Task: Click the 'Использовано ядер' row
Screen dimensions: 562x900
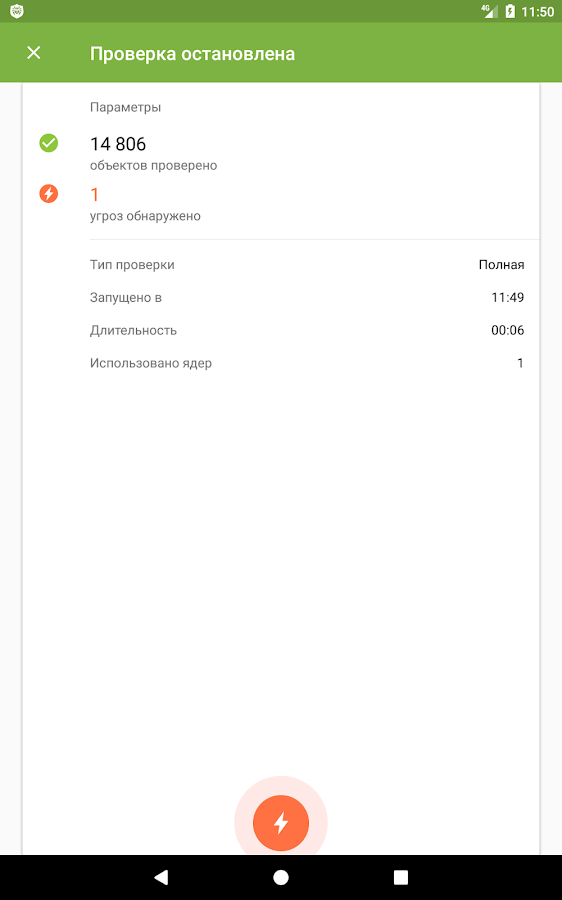Action: (x=307, y=363)
